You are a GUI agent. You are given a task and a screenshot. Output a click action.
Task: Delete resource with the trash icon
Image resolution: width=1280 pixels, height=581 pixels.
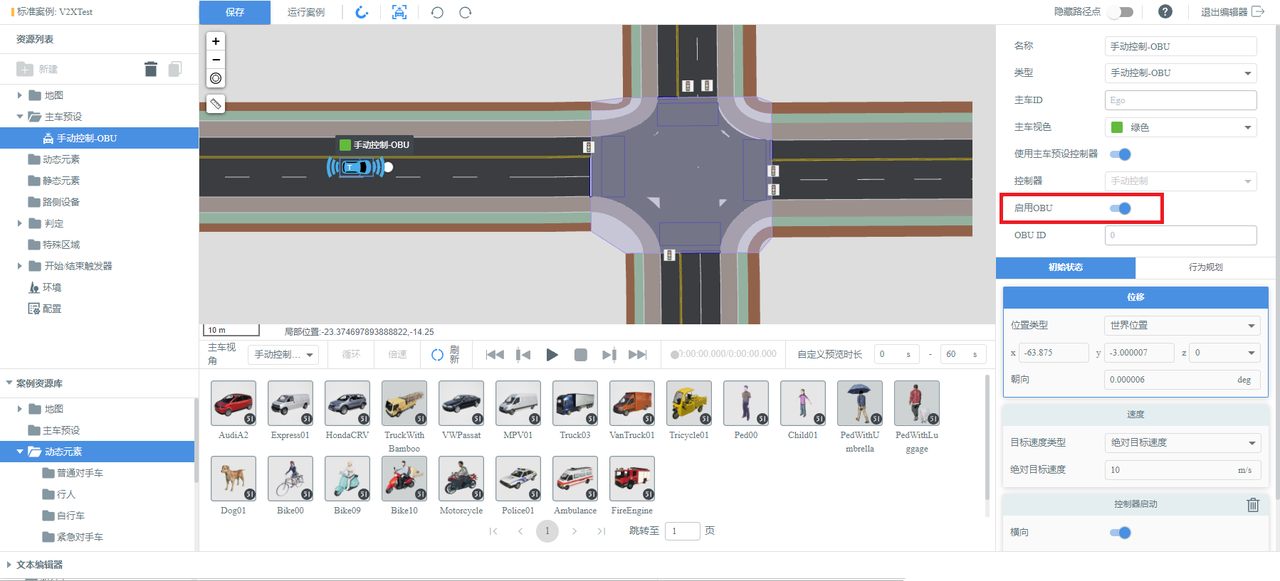pyautogui.click(x=151, y=69)
